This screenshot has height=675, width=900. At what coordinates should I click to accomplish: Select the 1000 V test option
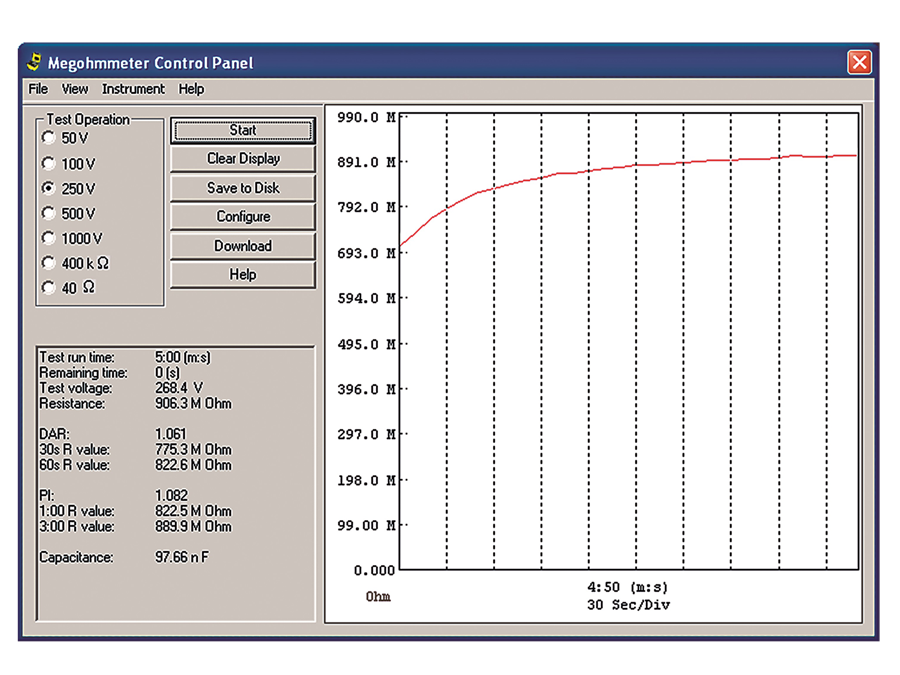coord(48,238)
